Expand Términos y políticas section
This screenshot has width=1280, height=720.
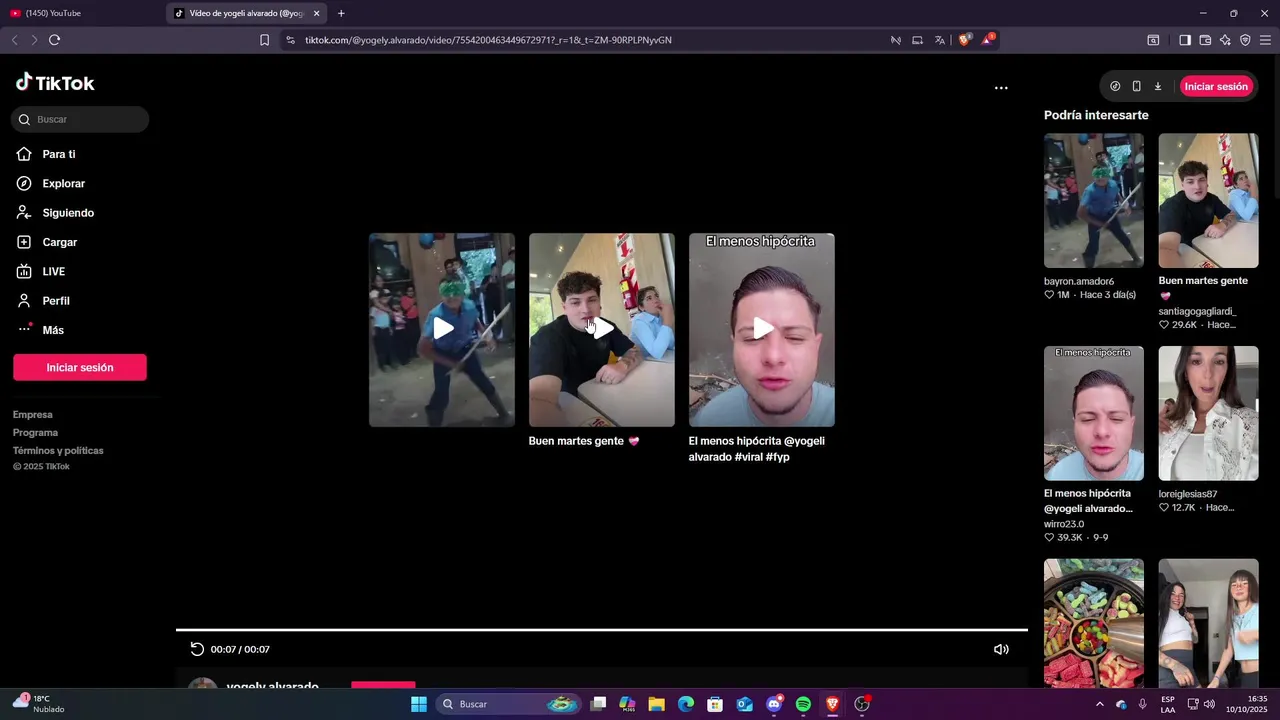[58, 451]
